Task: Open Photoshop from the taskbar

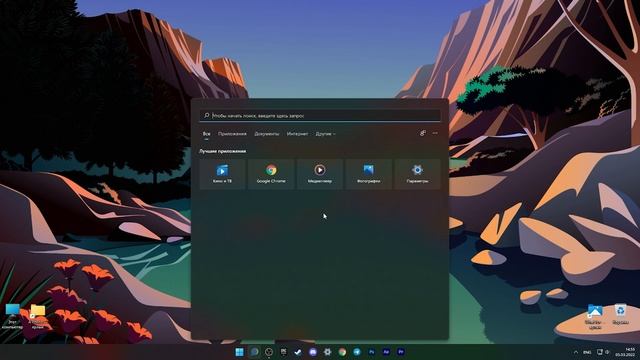Action: pos(371,352)
